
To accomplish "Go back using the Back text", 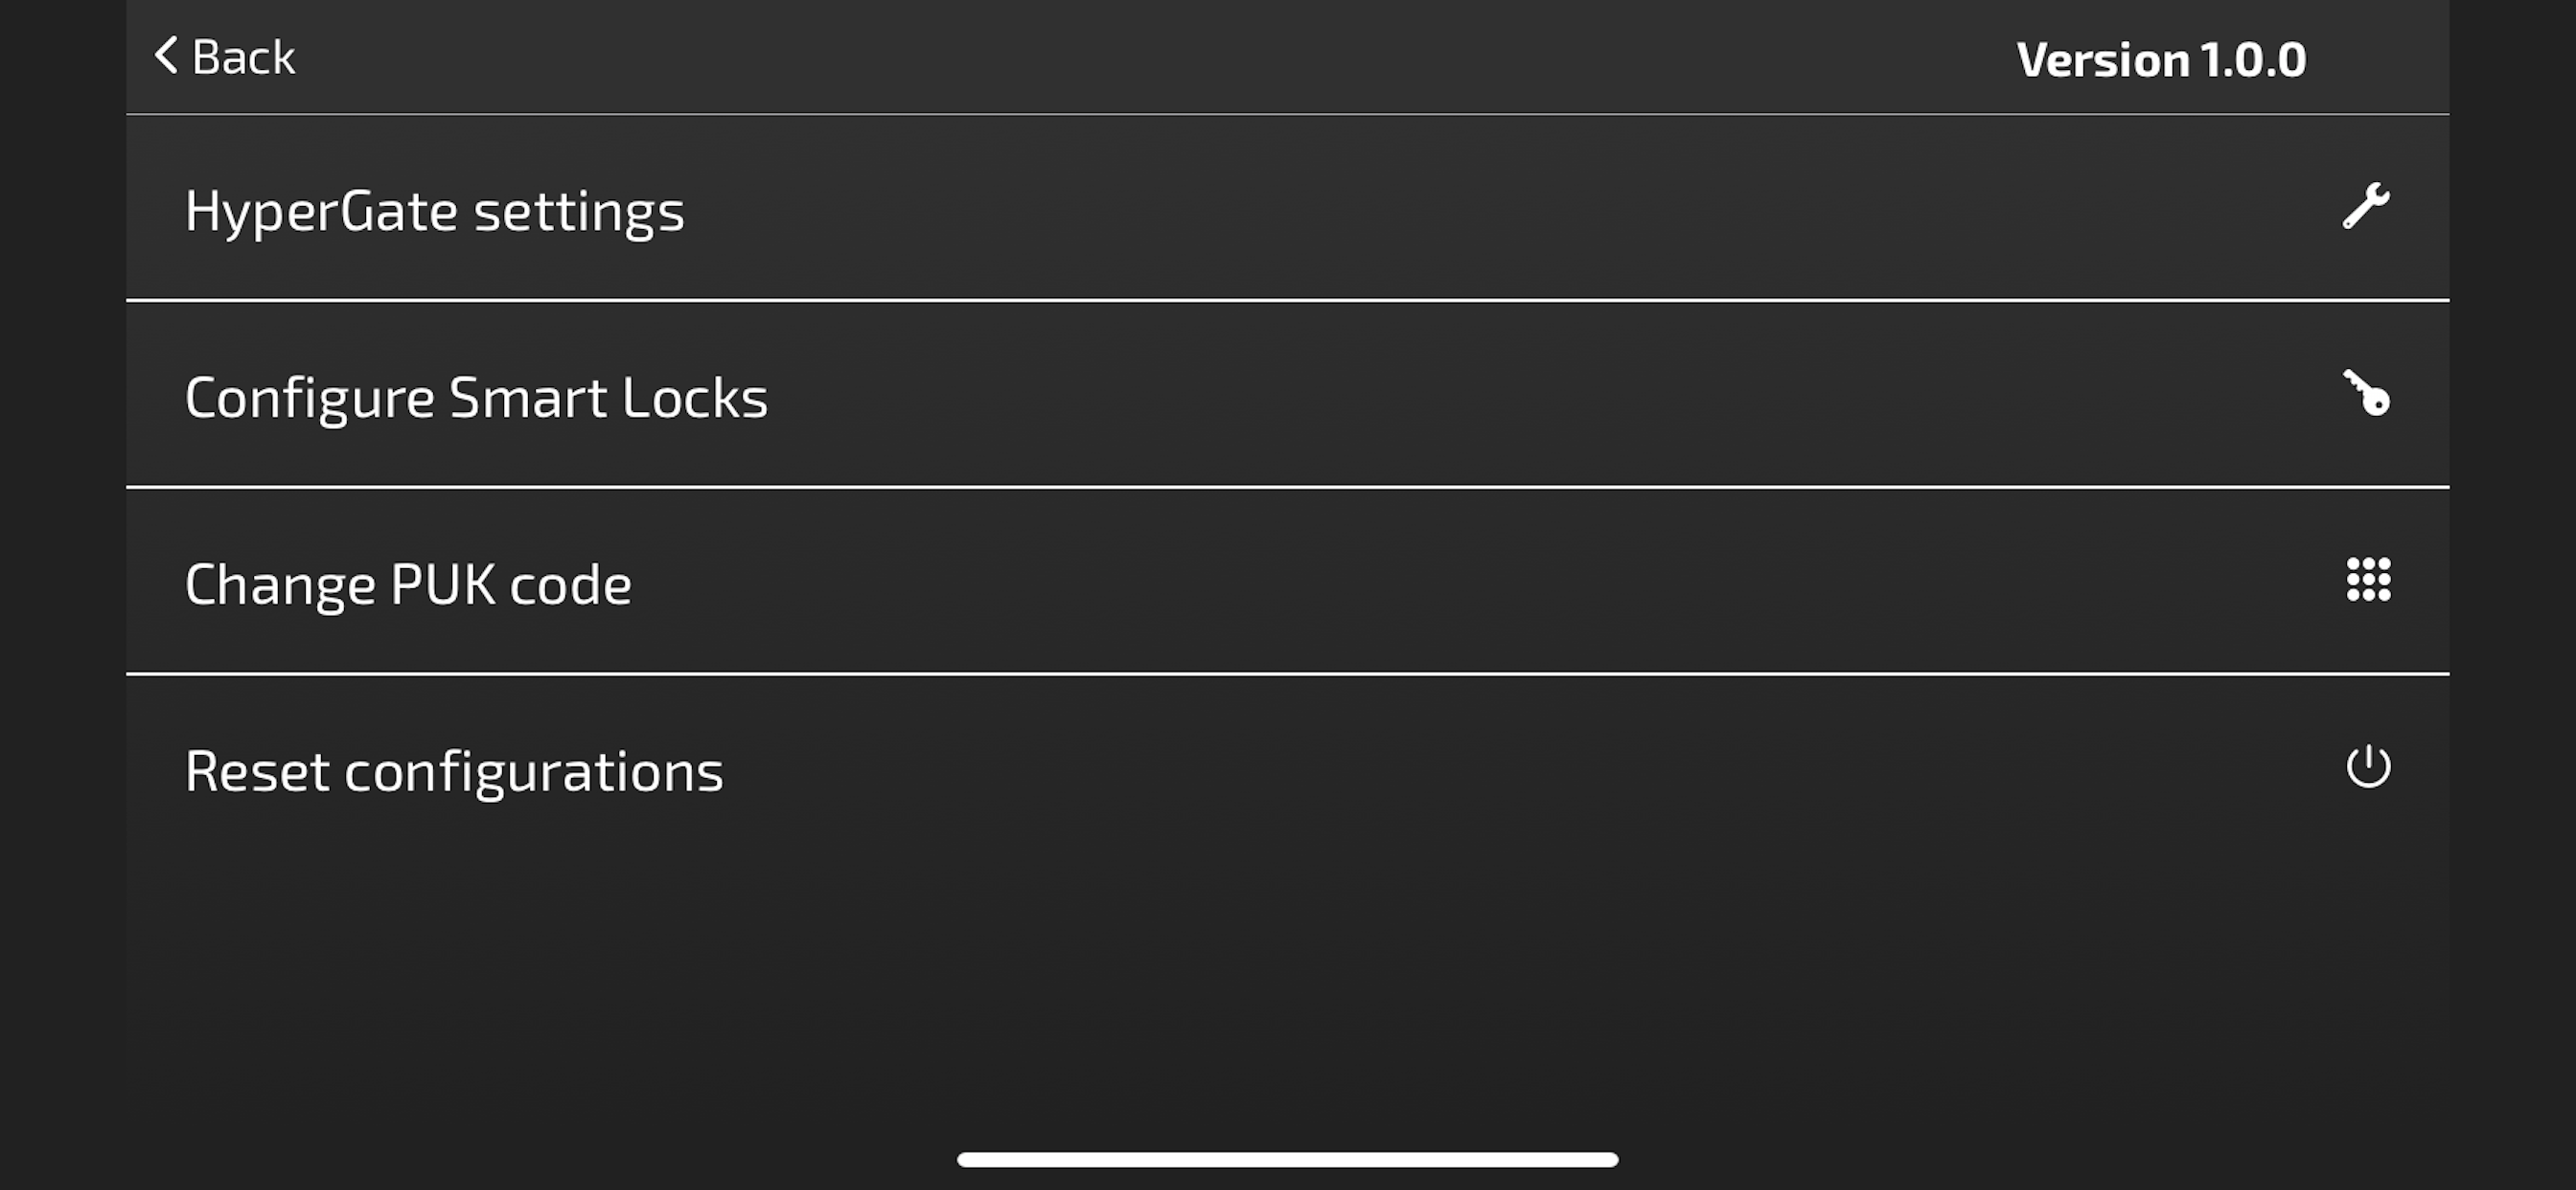I will tap(244, 58).
